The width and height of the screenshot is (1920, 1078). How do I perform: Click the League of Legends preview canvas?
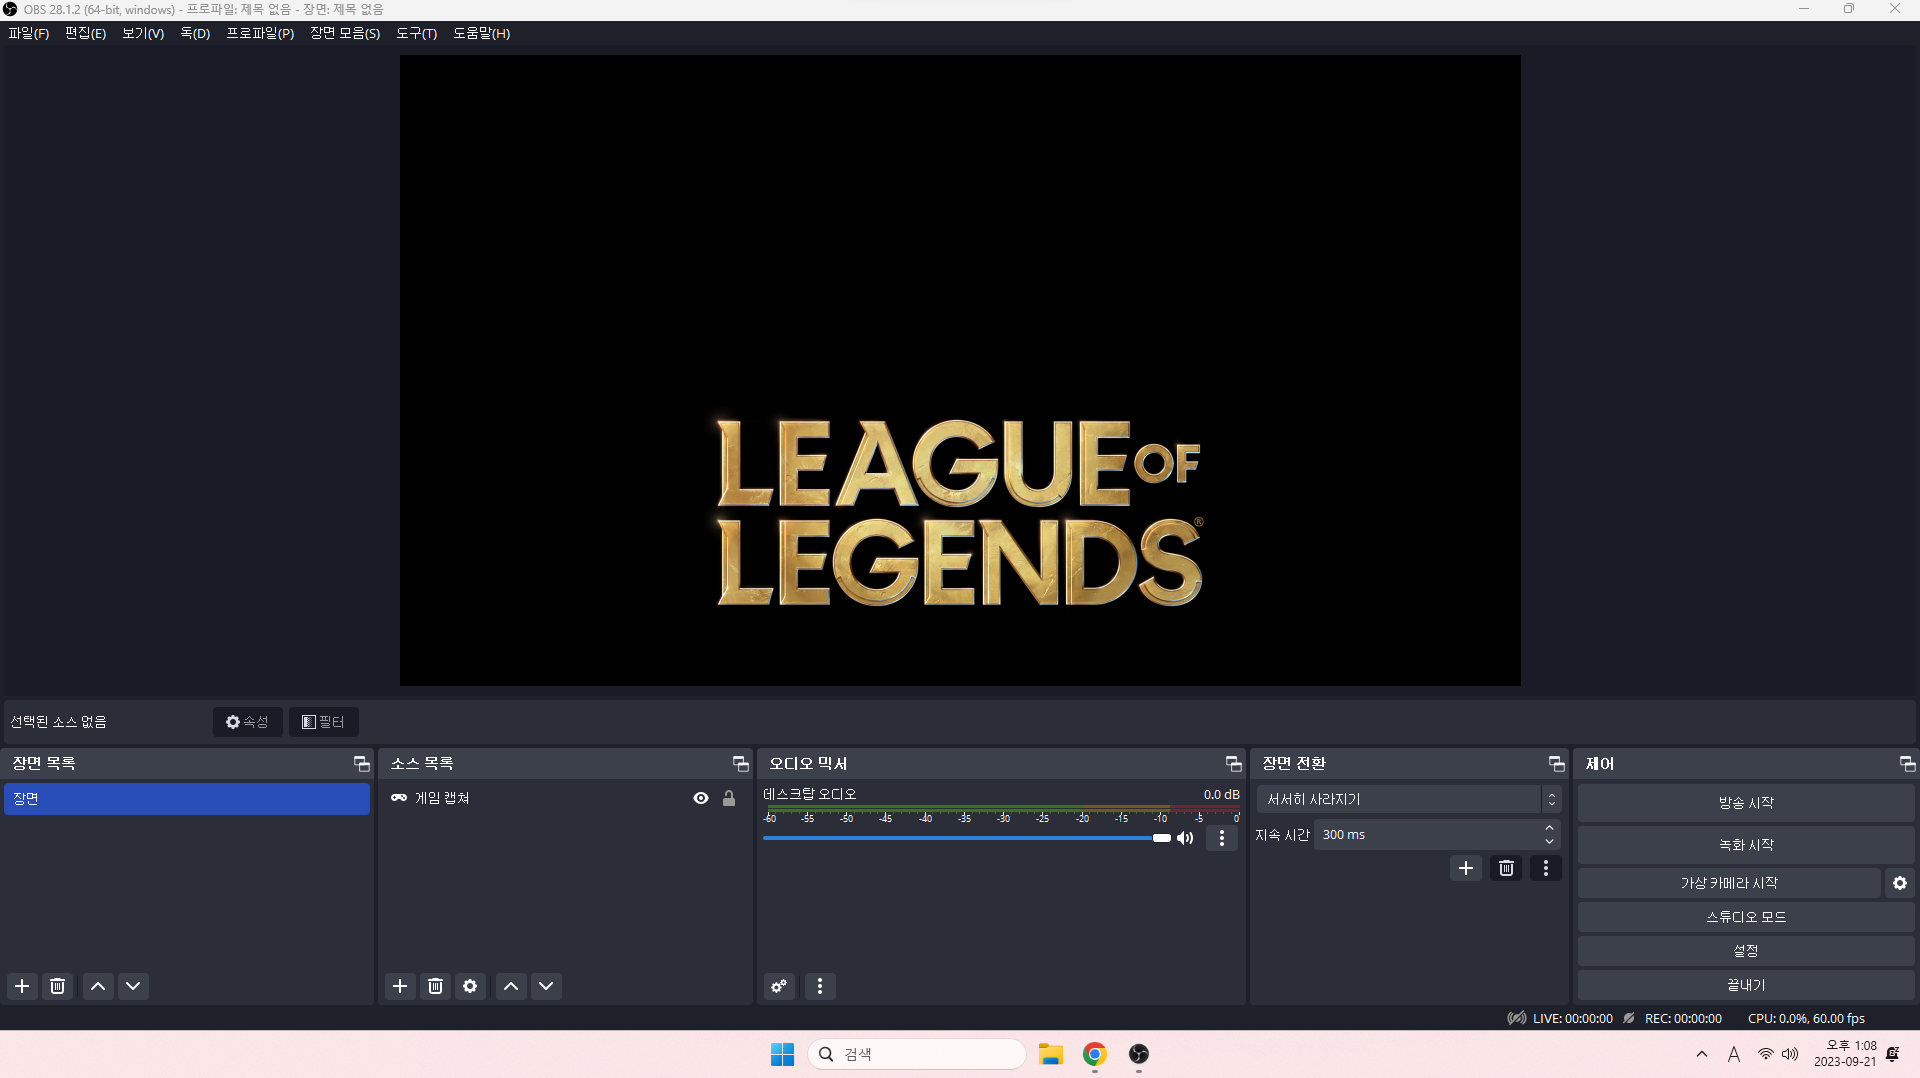pyautogui.click(x=960, y=371)
